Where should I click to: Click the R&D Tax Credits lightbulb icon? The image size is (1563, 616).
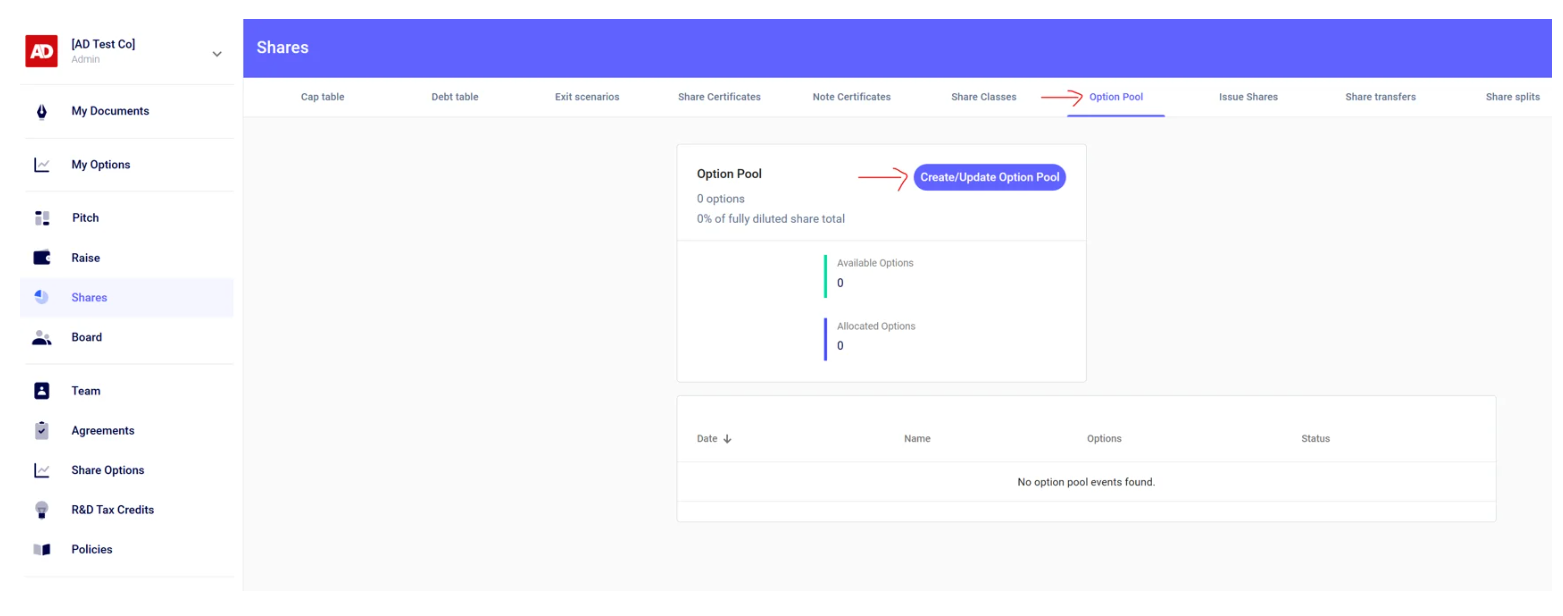pos(42,510)
